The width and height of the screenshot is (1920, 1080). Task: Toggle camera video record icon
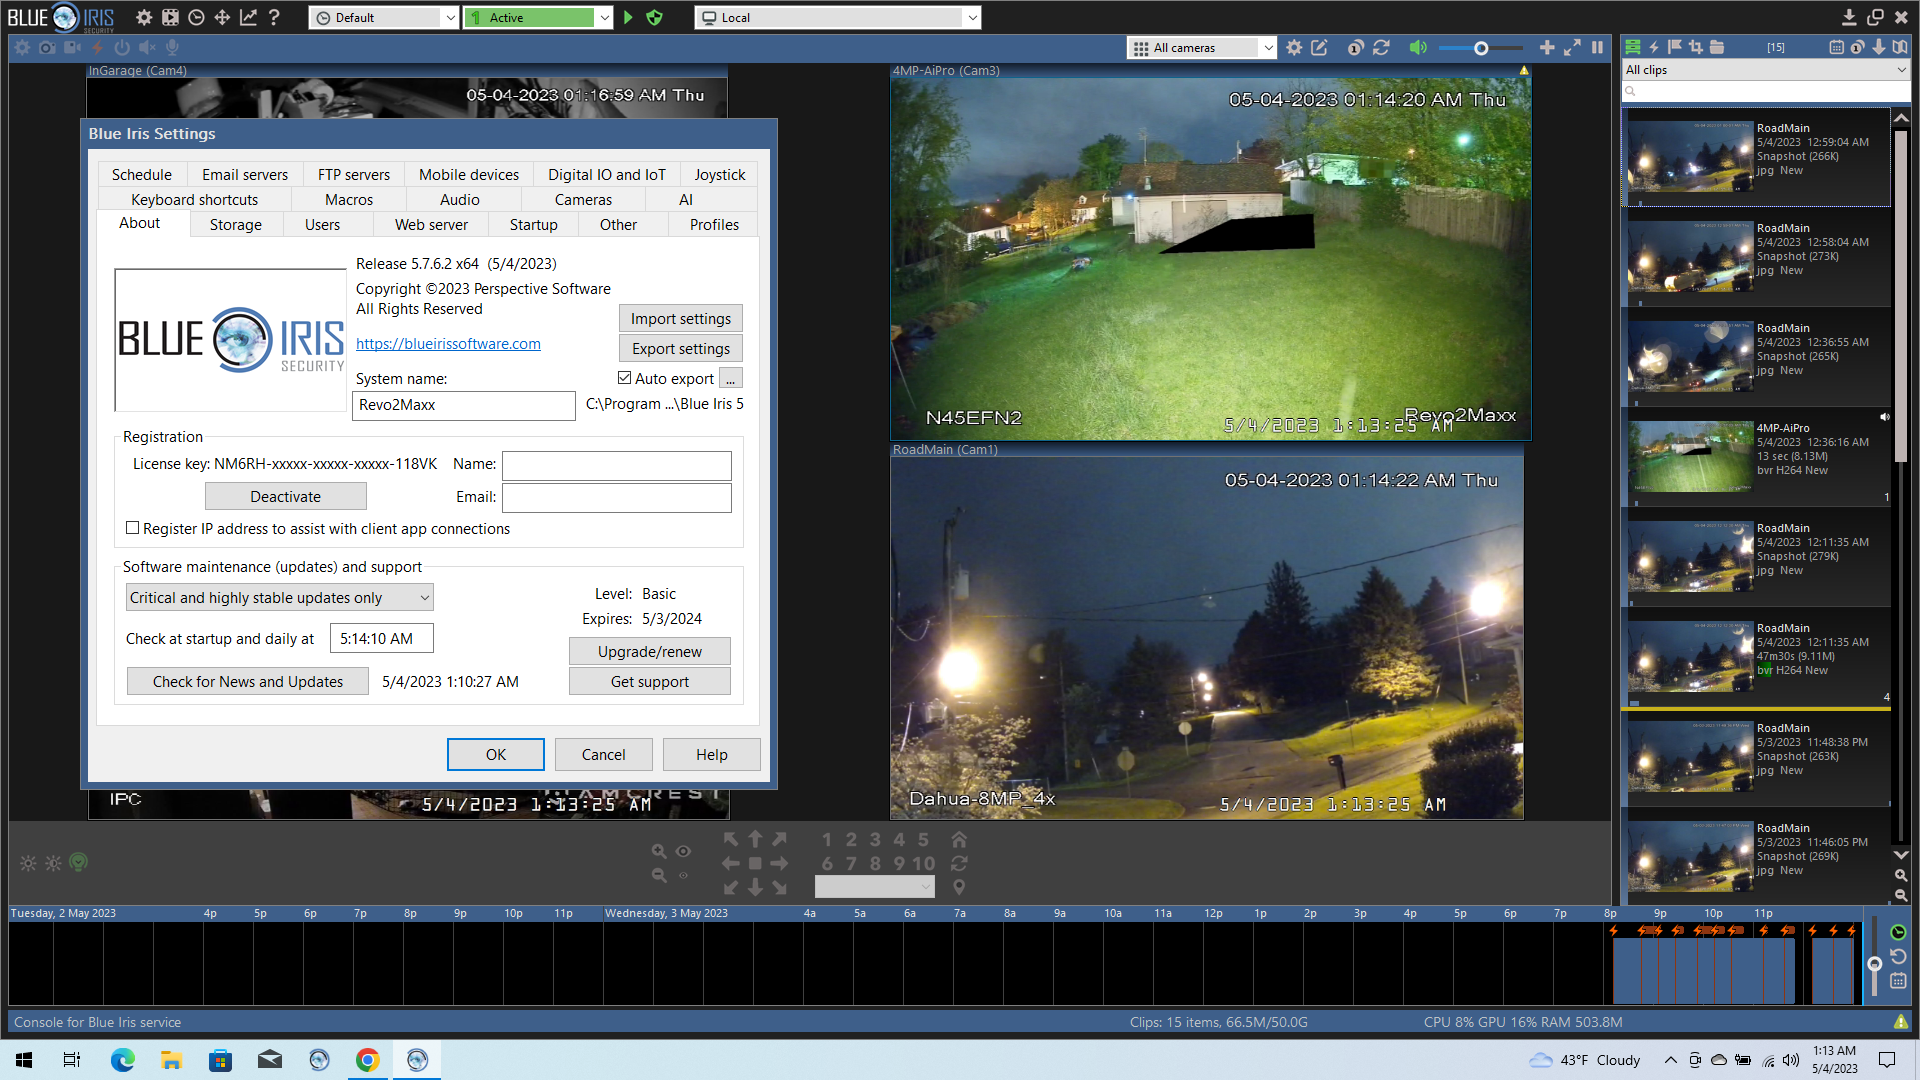click(72, 47)
